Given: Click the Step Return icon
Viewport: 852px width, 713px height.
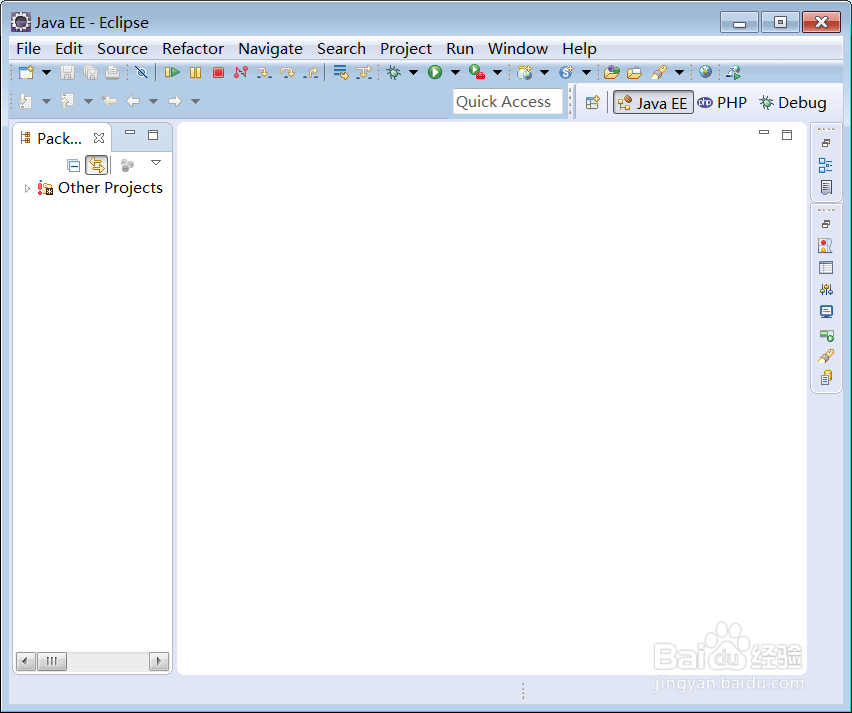Looking at the screenshot, I should pyautogui.click(x=311, y=72).
